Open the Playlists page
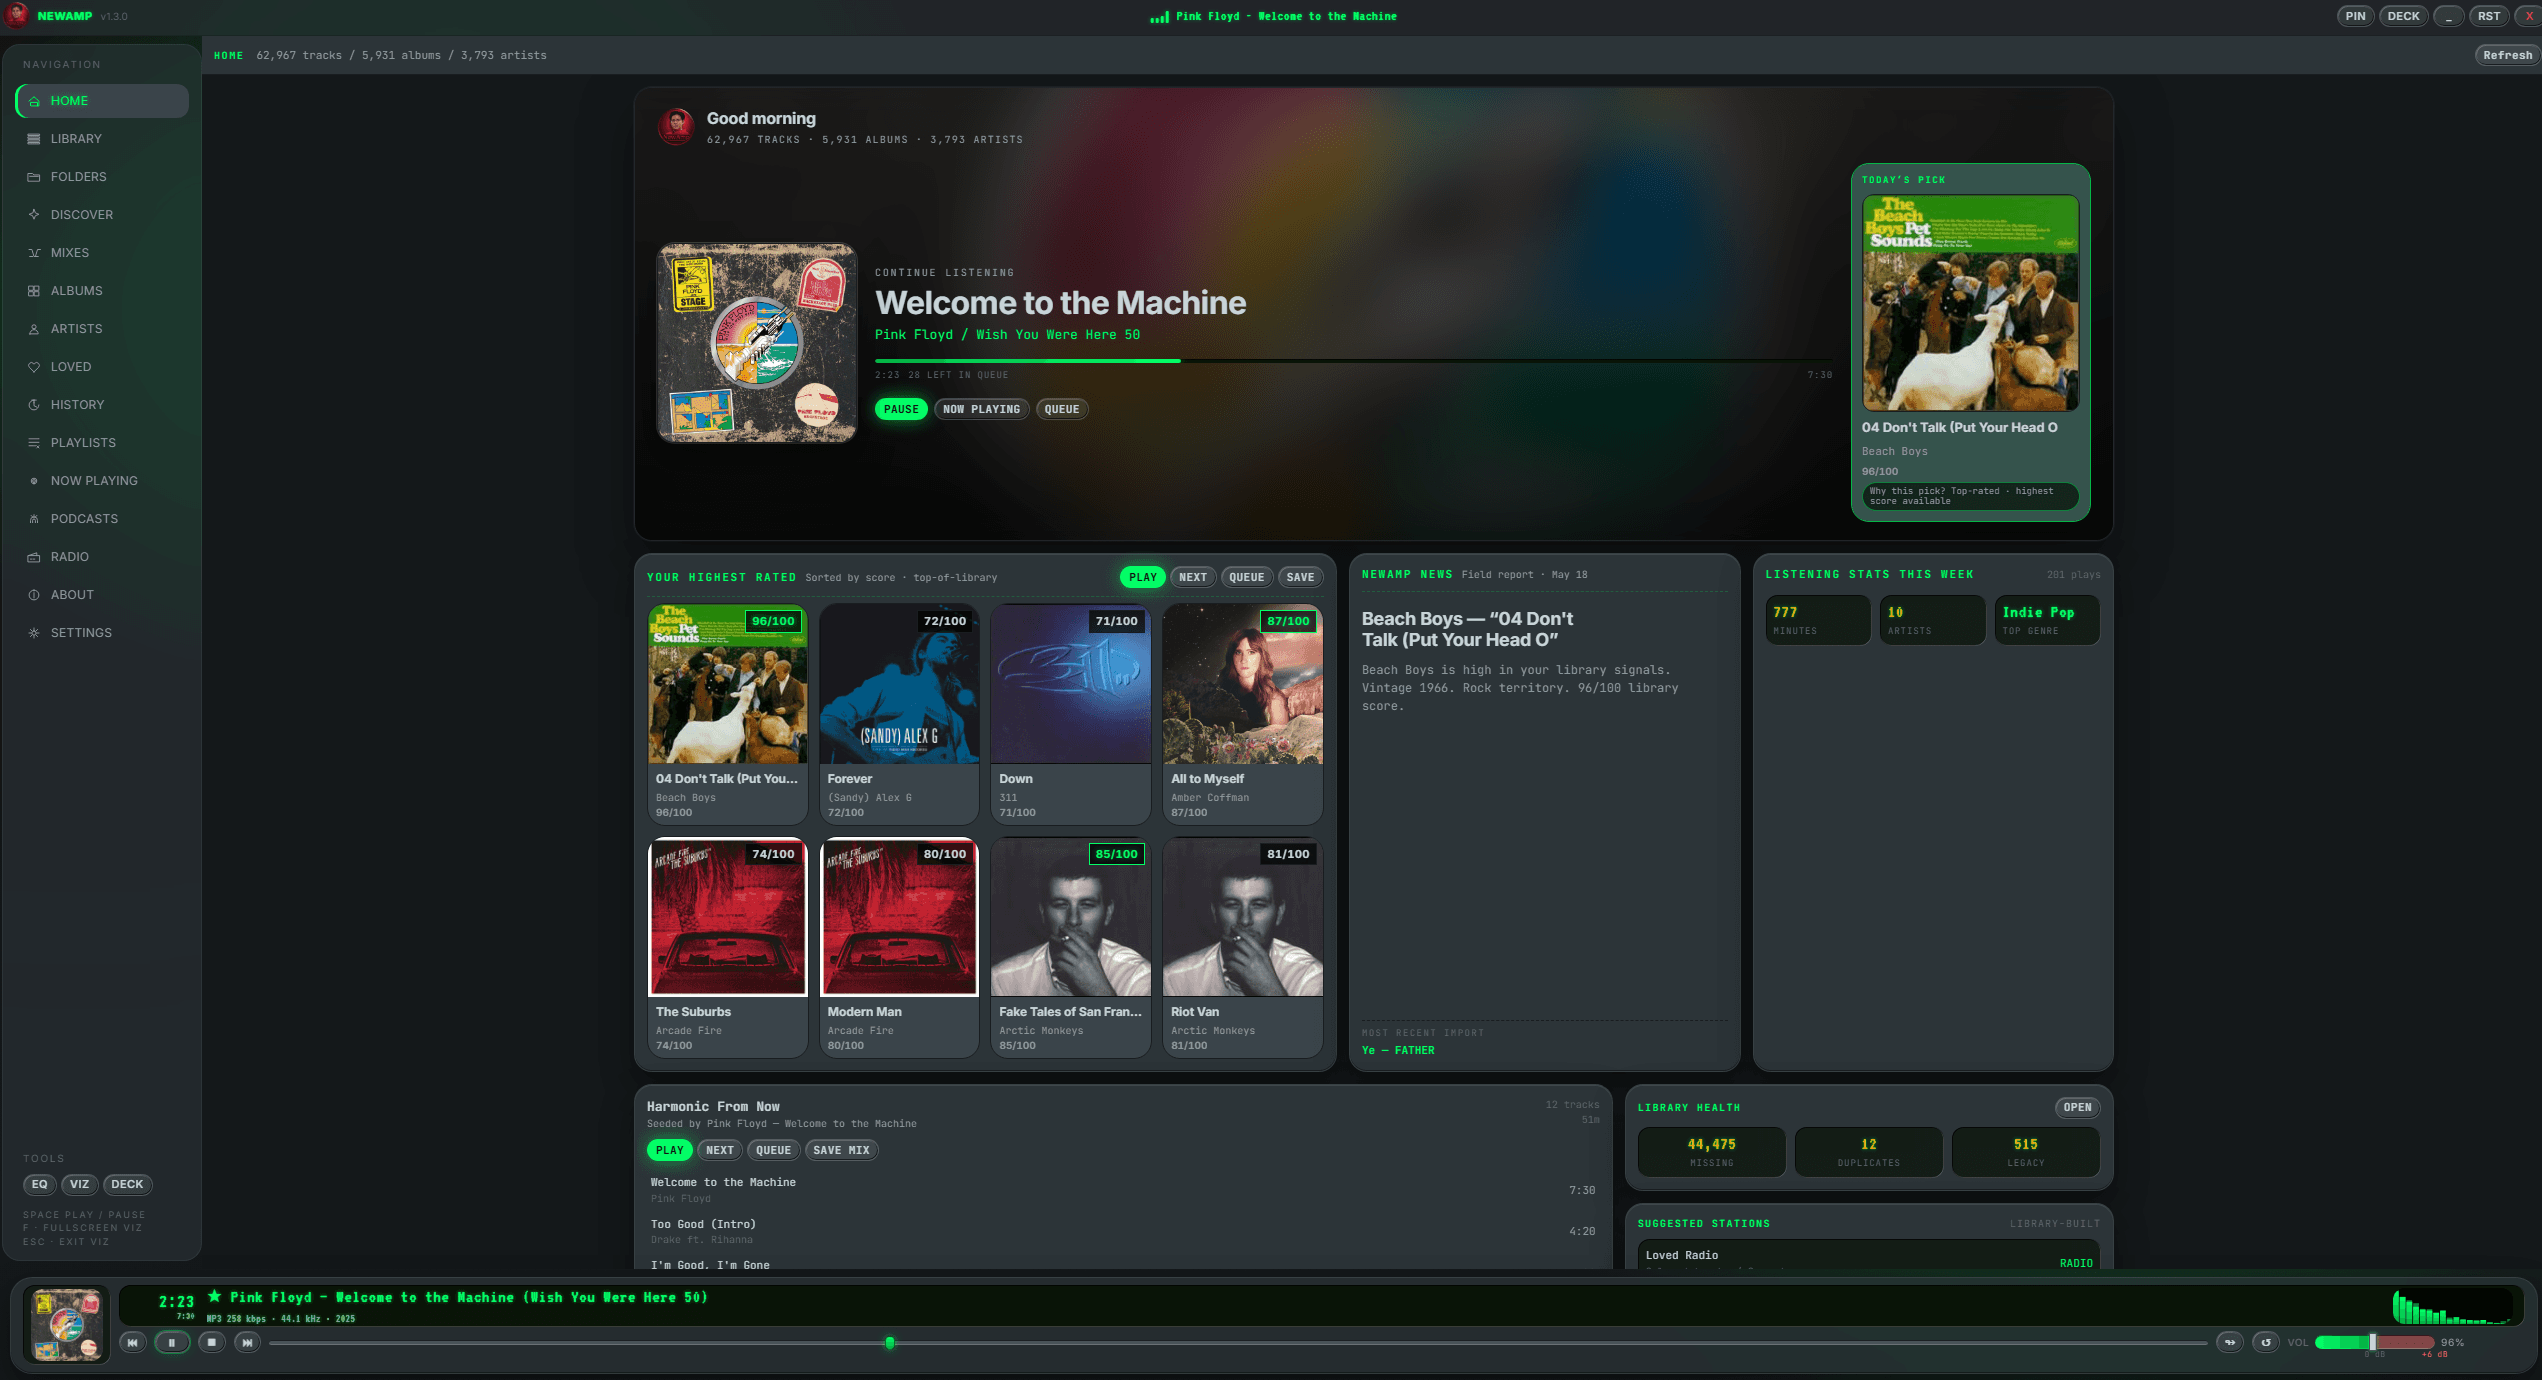2542x1380 pixels. tap(102, 443)
